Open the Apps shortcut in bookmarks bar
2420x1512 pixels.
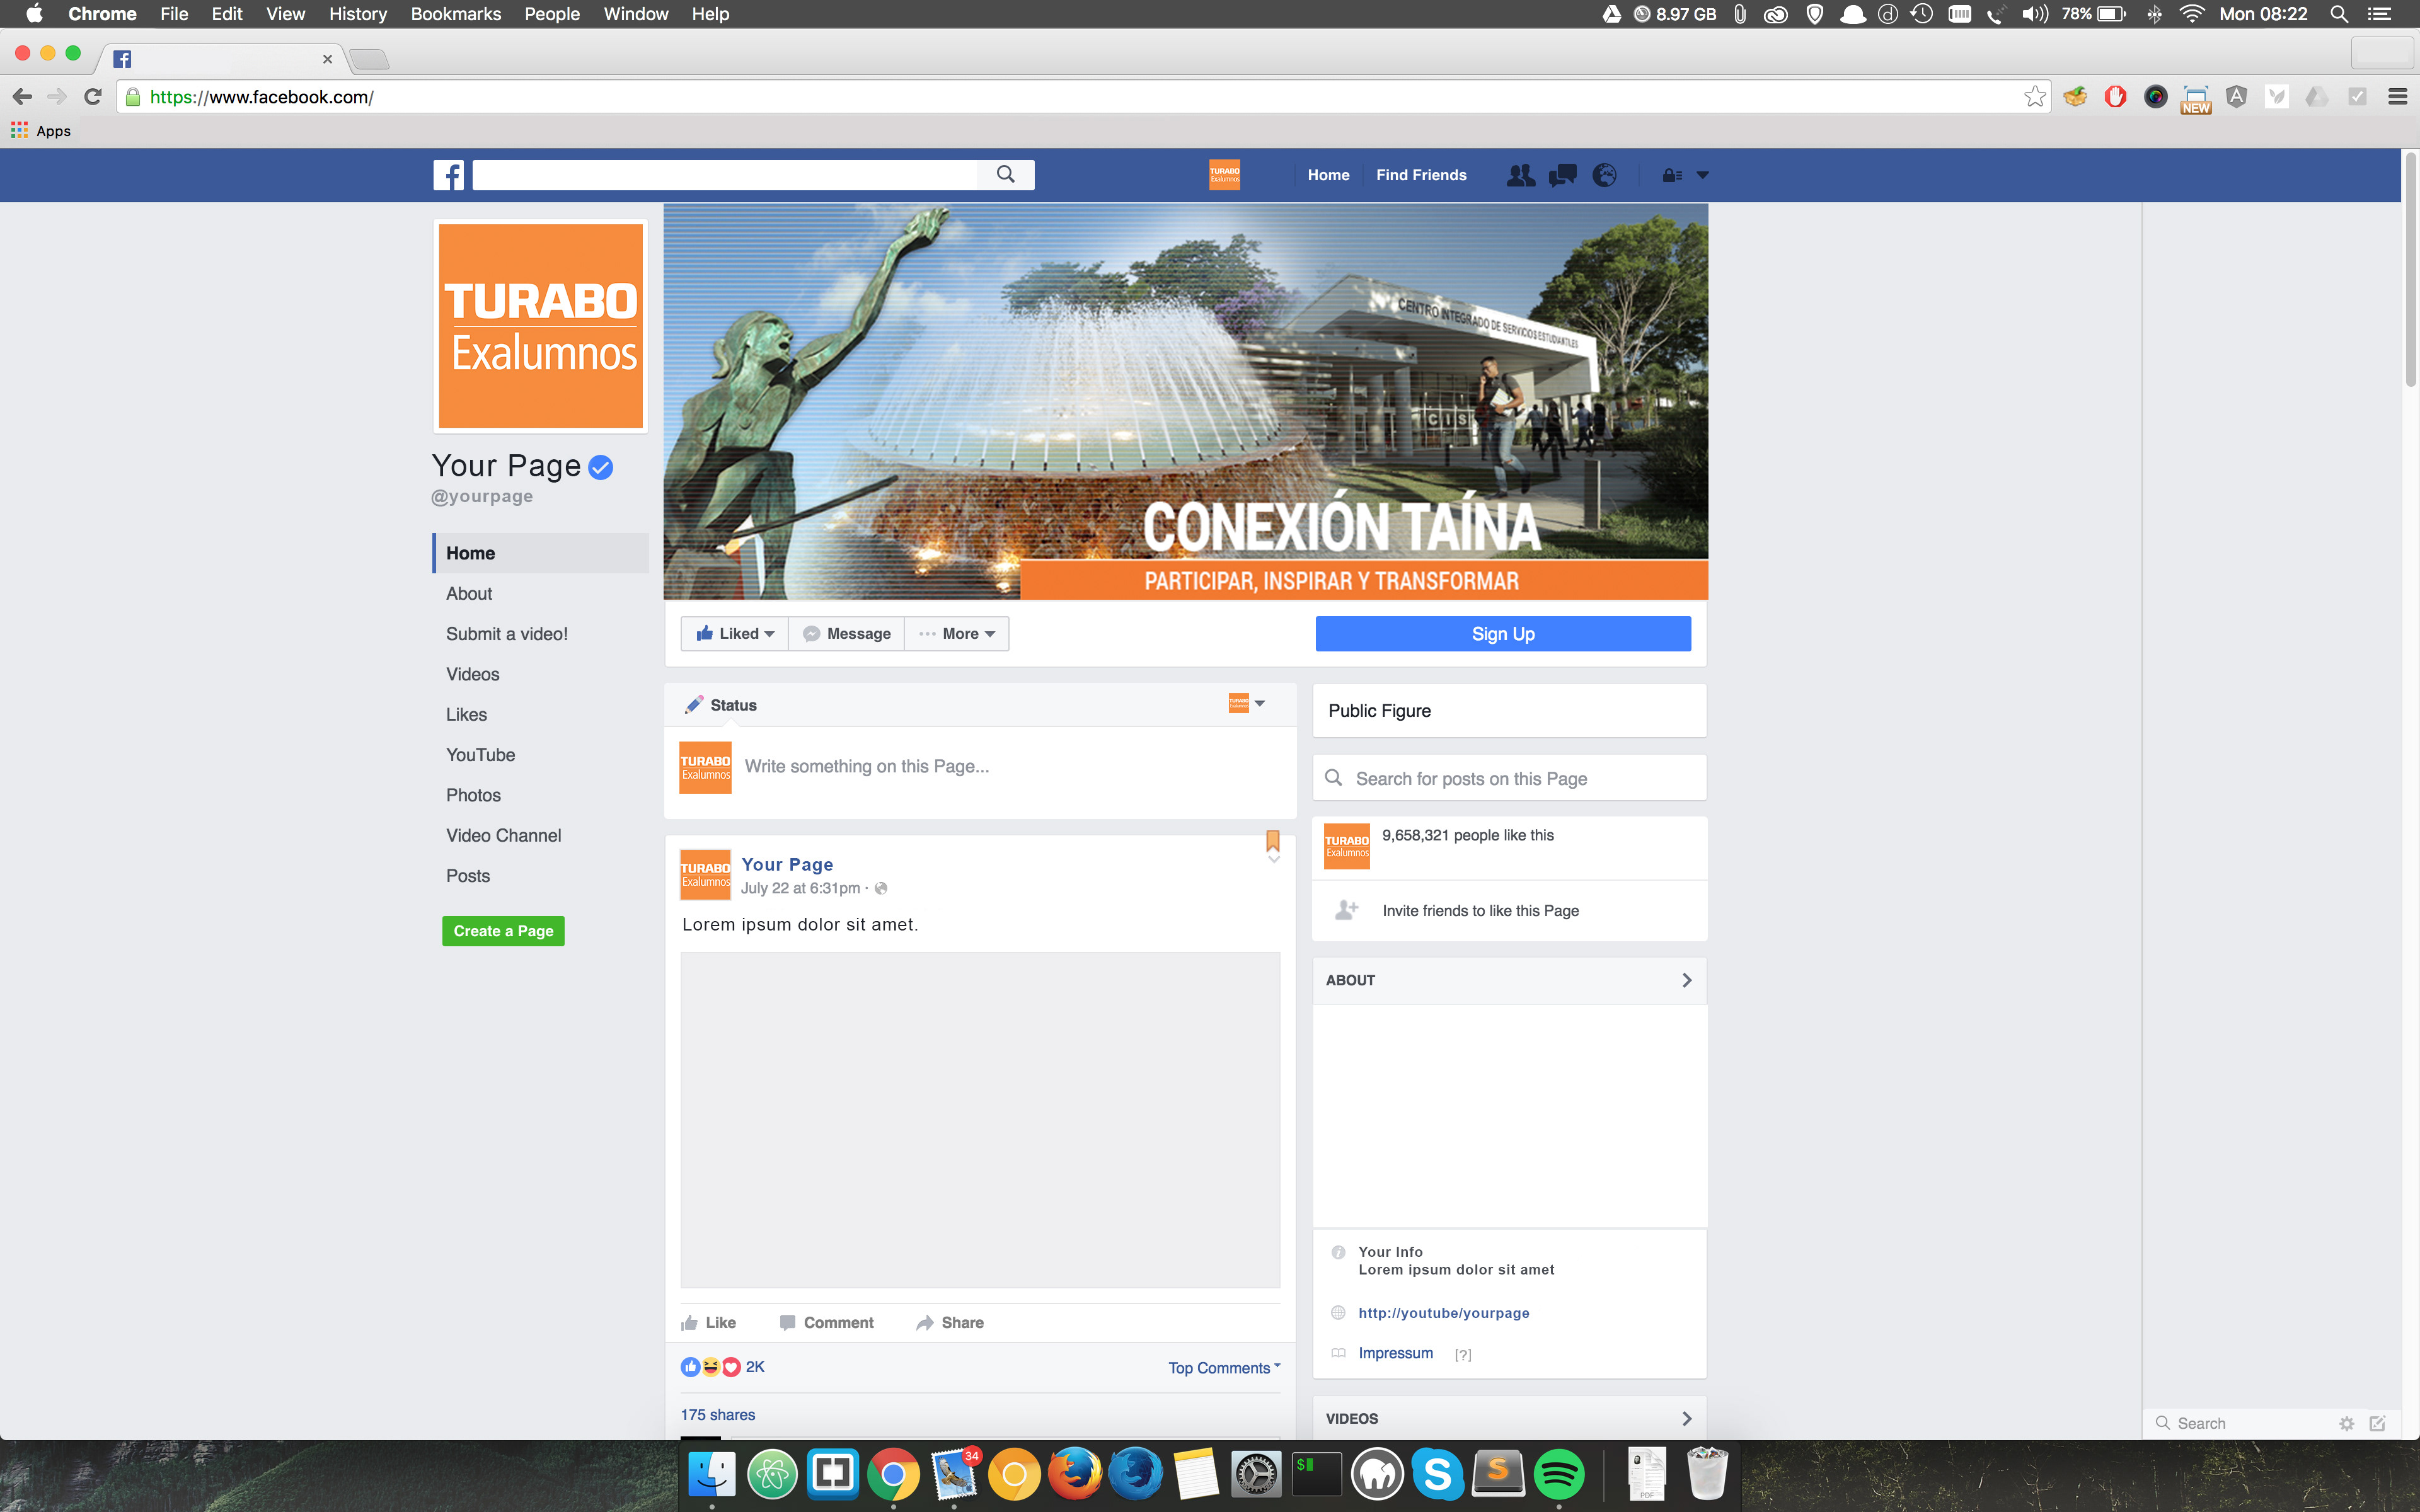(x=41, y=131)
